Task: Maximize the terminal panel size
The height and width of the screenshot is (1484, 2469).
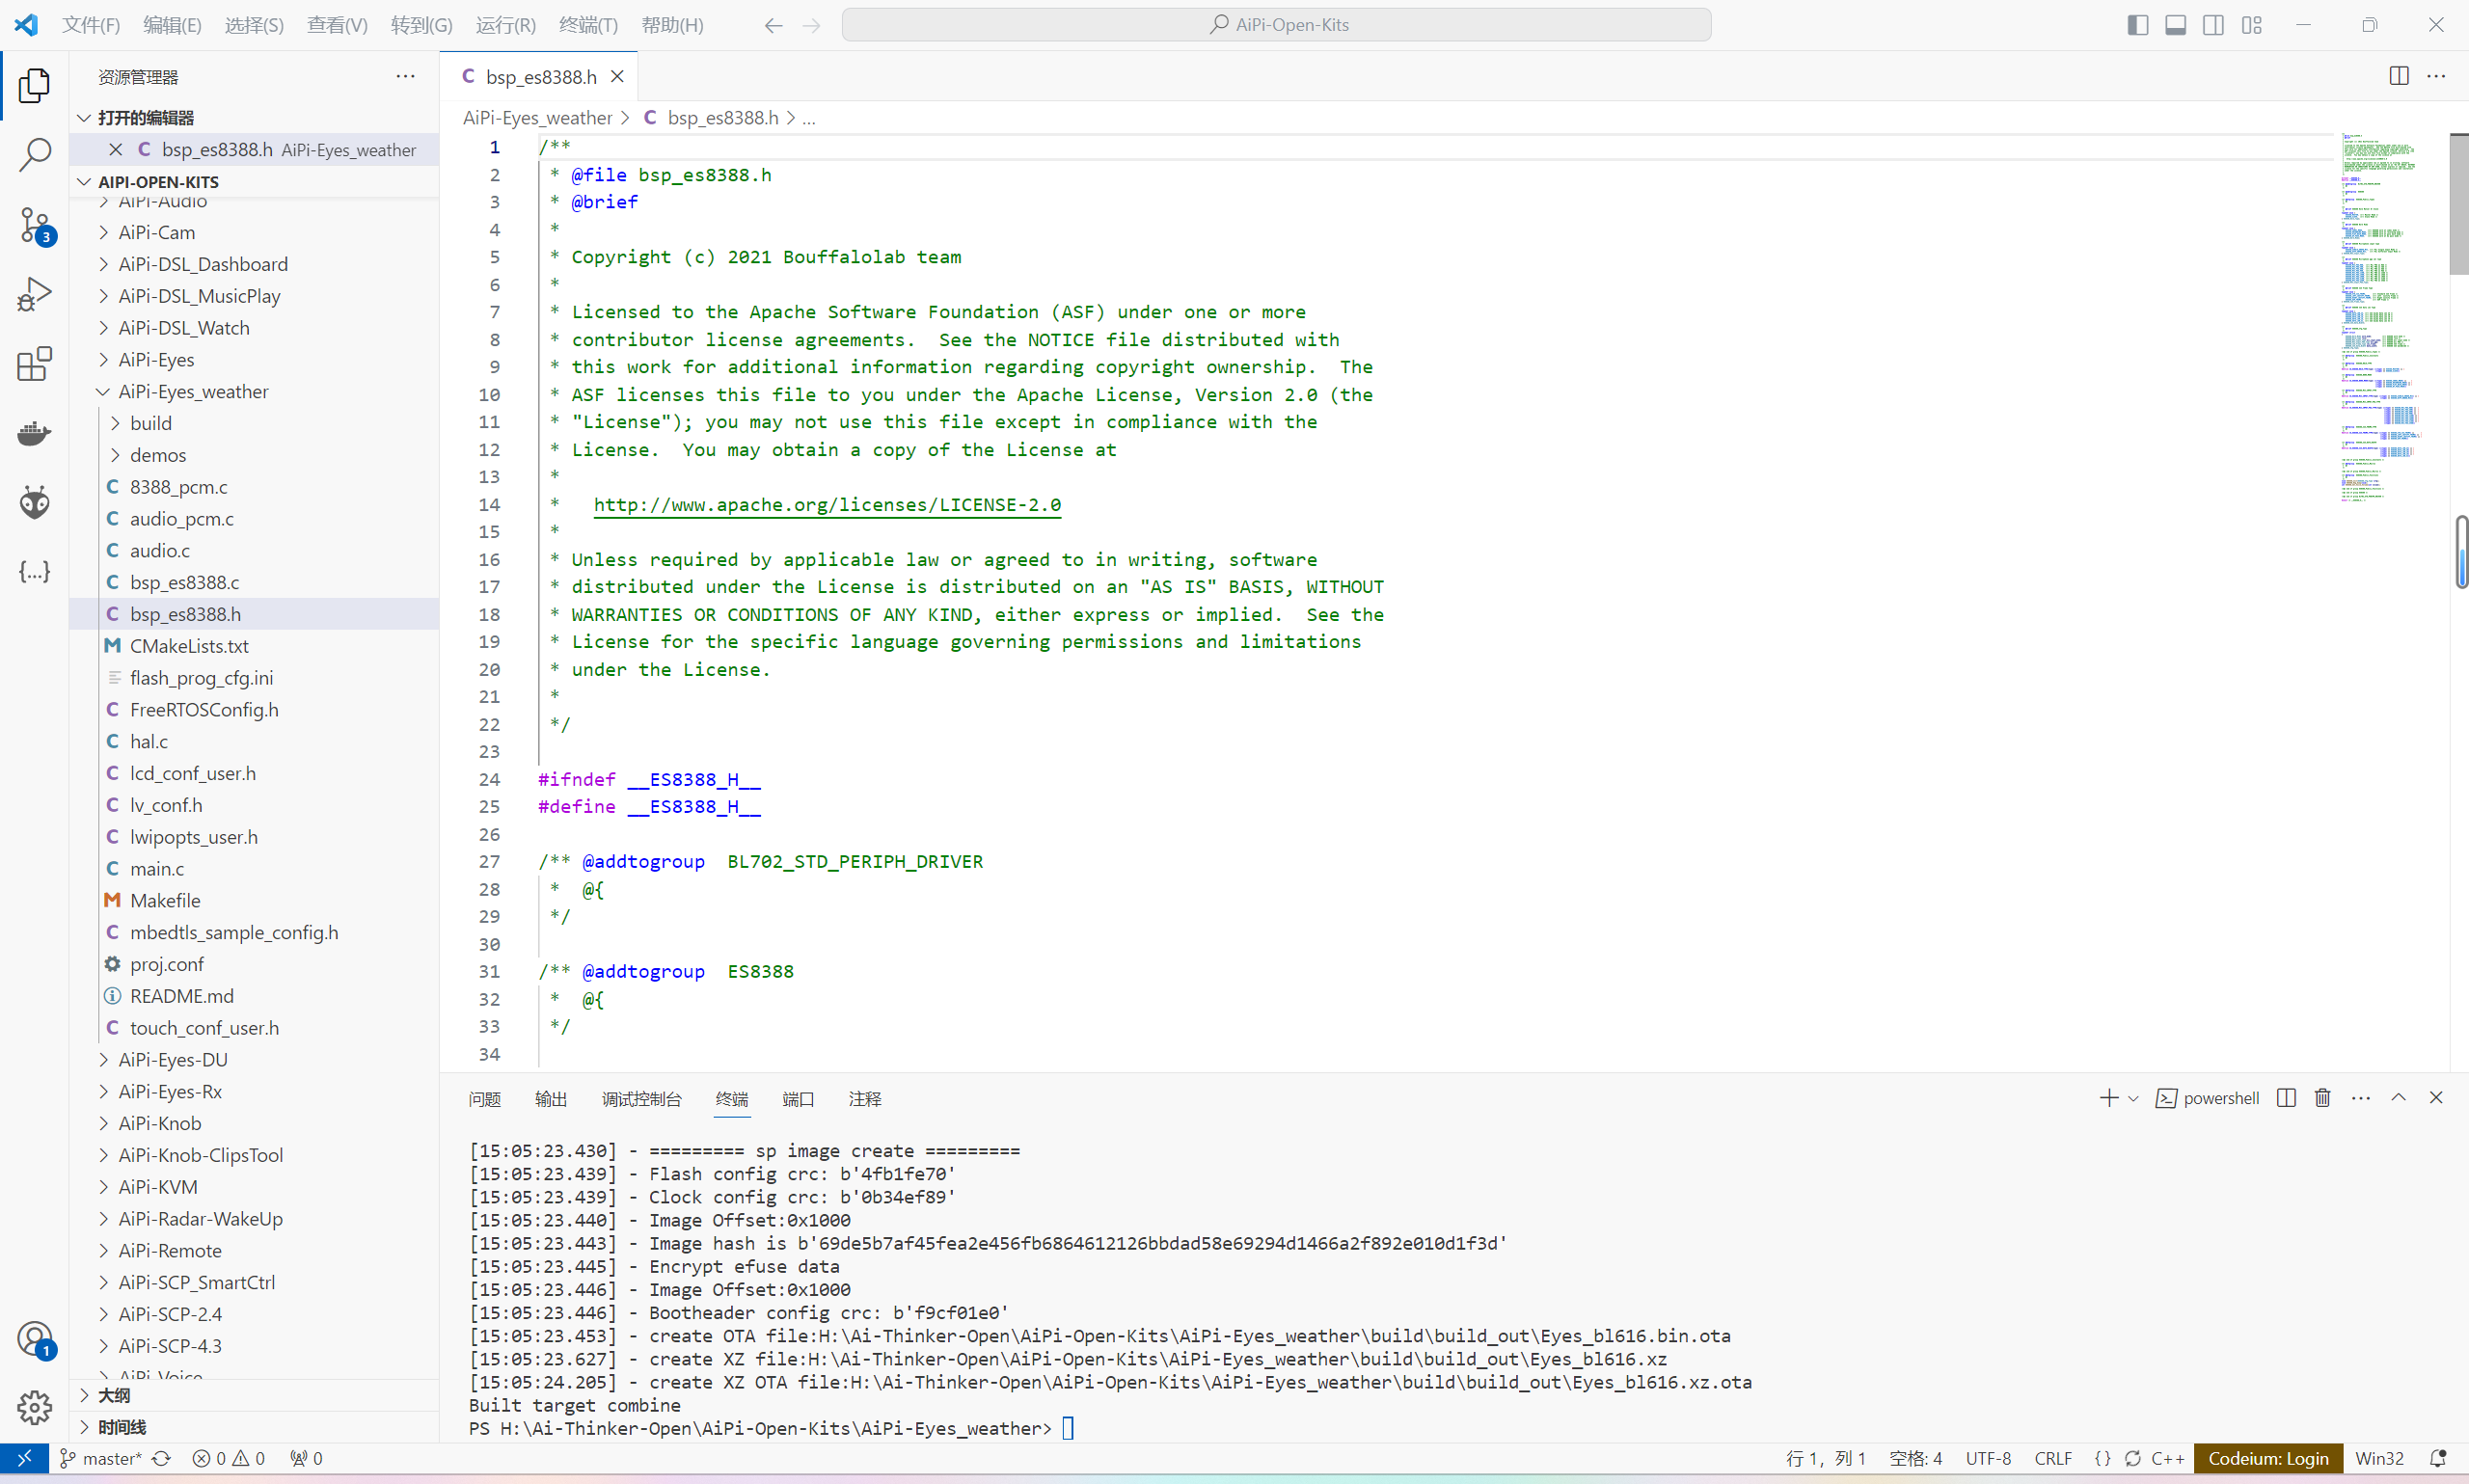Action: coord(2398,1098)
